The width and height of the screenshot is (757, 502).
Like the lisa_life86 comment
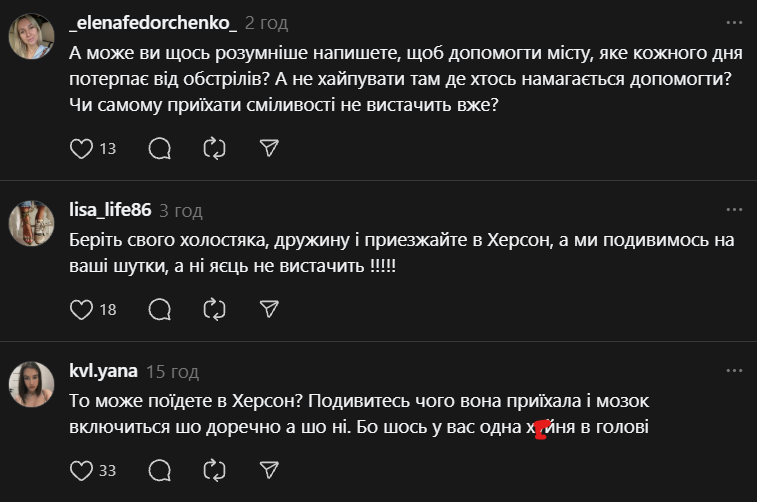coord(81,309)
